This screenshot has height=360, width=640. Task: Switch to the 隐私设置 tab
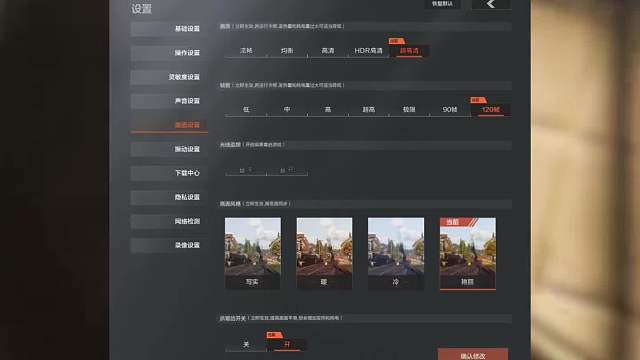[x=169, y=197]
